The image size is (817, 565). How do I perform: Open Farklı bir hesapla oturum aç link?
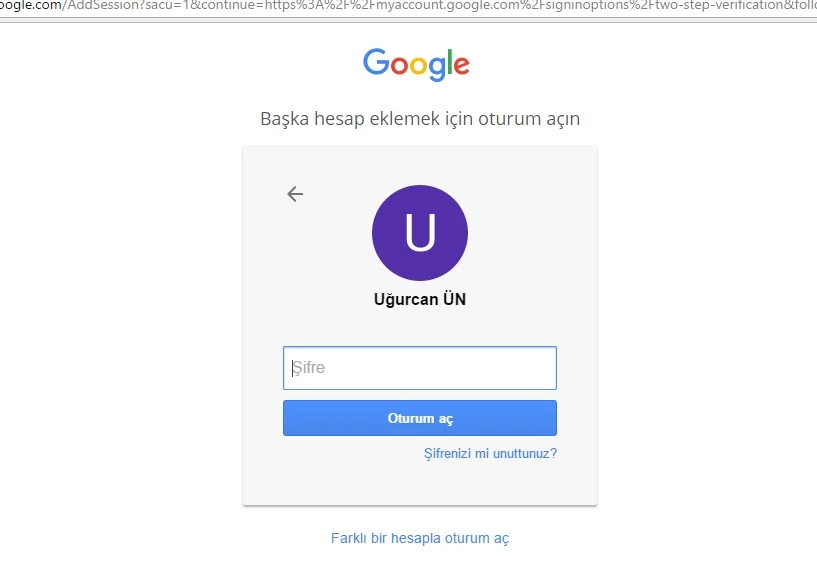pyautogui.click(x=420, y=538)
